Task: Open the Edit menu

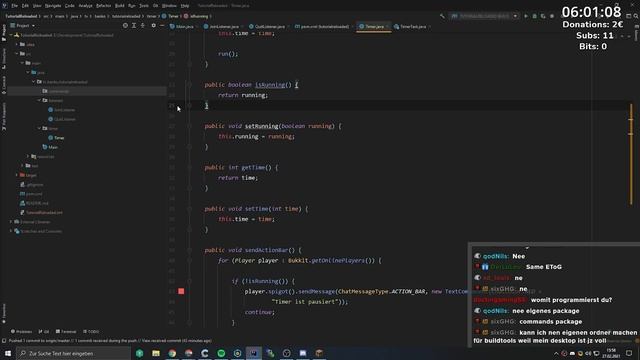Action: click(25, 6)
